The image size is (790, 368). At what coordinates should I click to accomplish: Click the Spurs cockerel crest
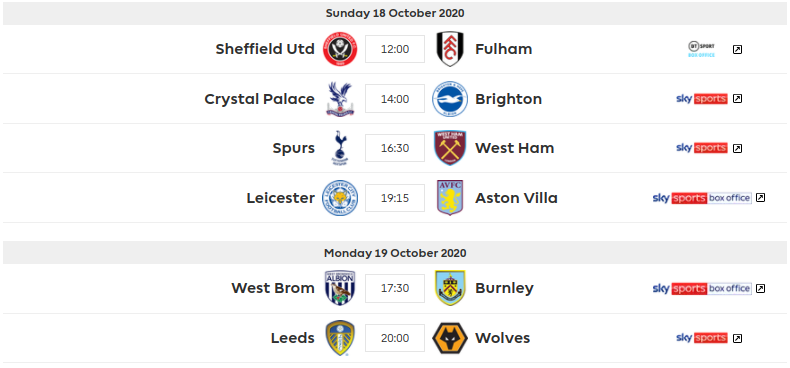[340, 148]
